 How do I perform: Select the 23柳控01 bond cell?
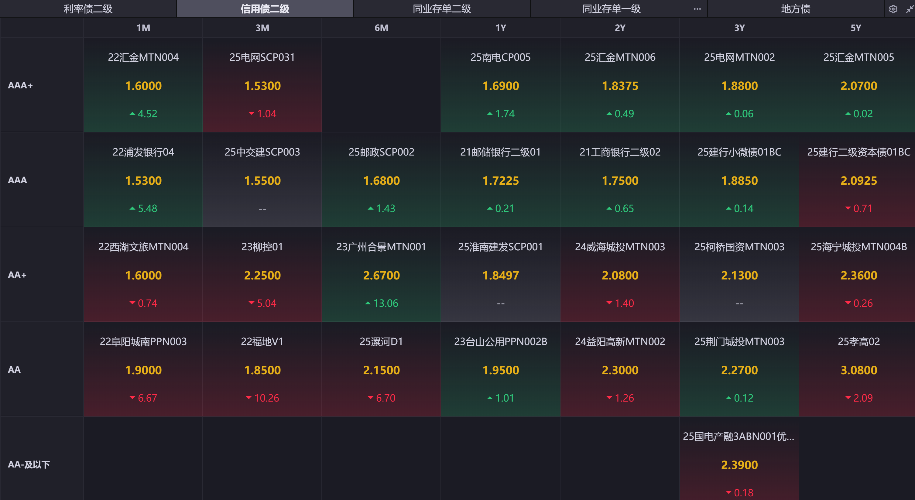point(262,275)
